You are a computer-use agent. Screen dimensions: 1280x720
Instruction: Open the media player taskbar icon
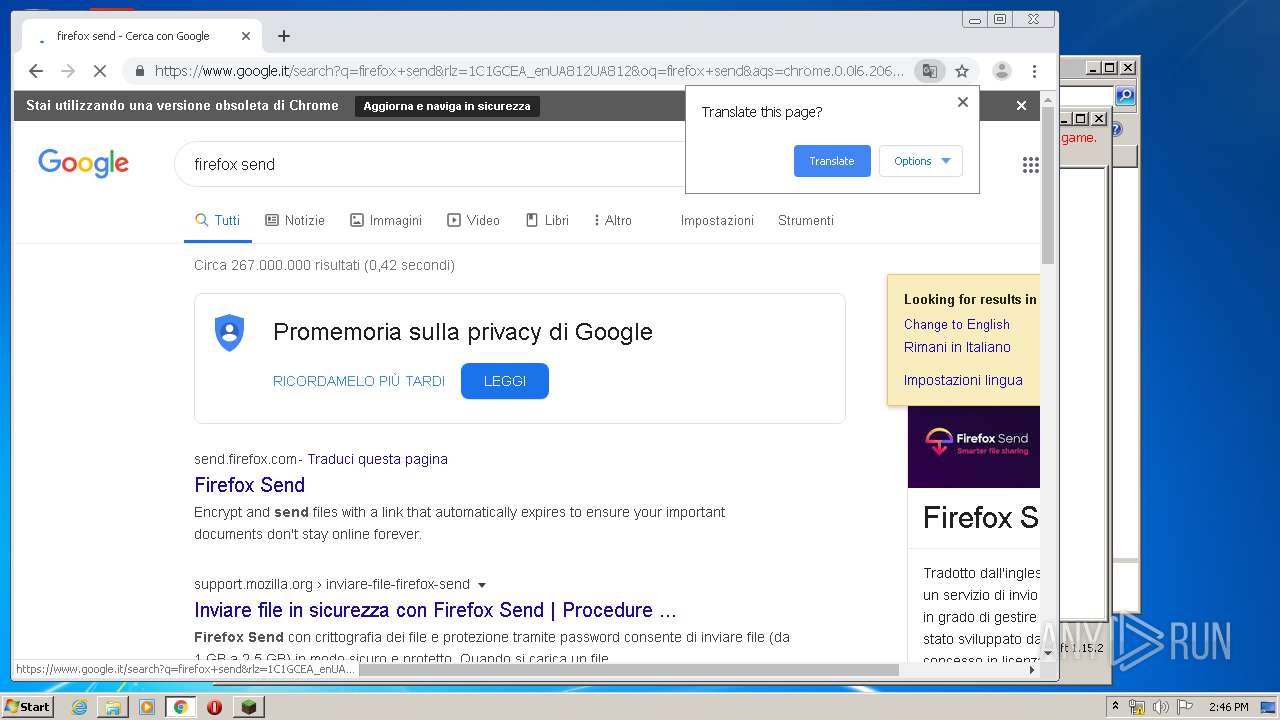[147, 706]
